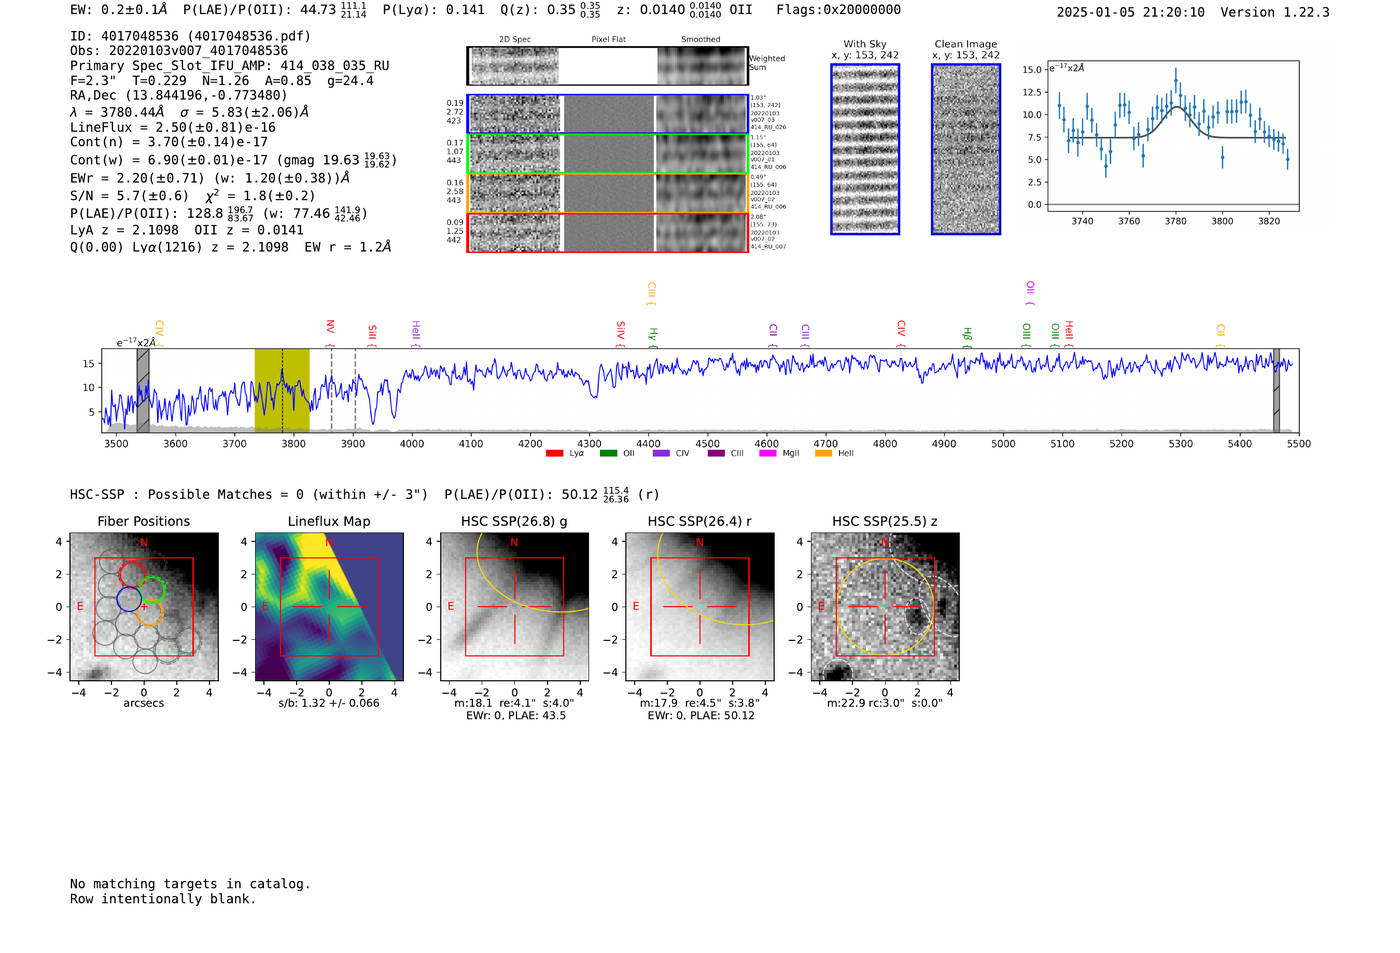Screen dimensions: 1400x953
Task: Click the magenta MgII legend swatch
Action: click(768, 454)
